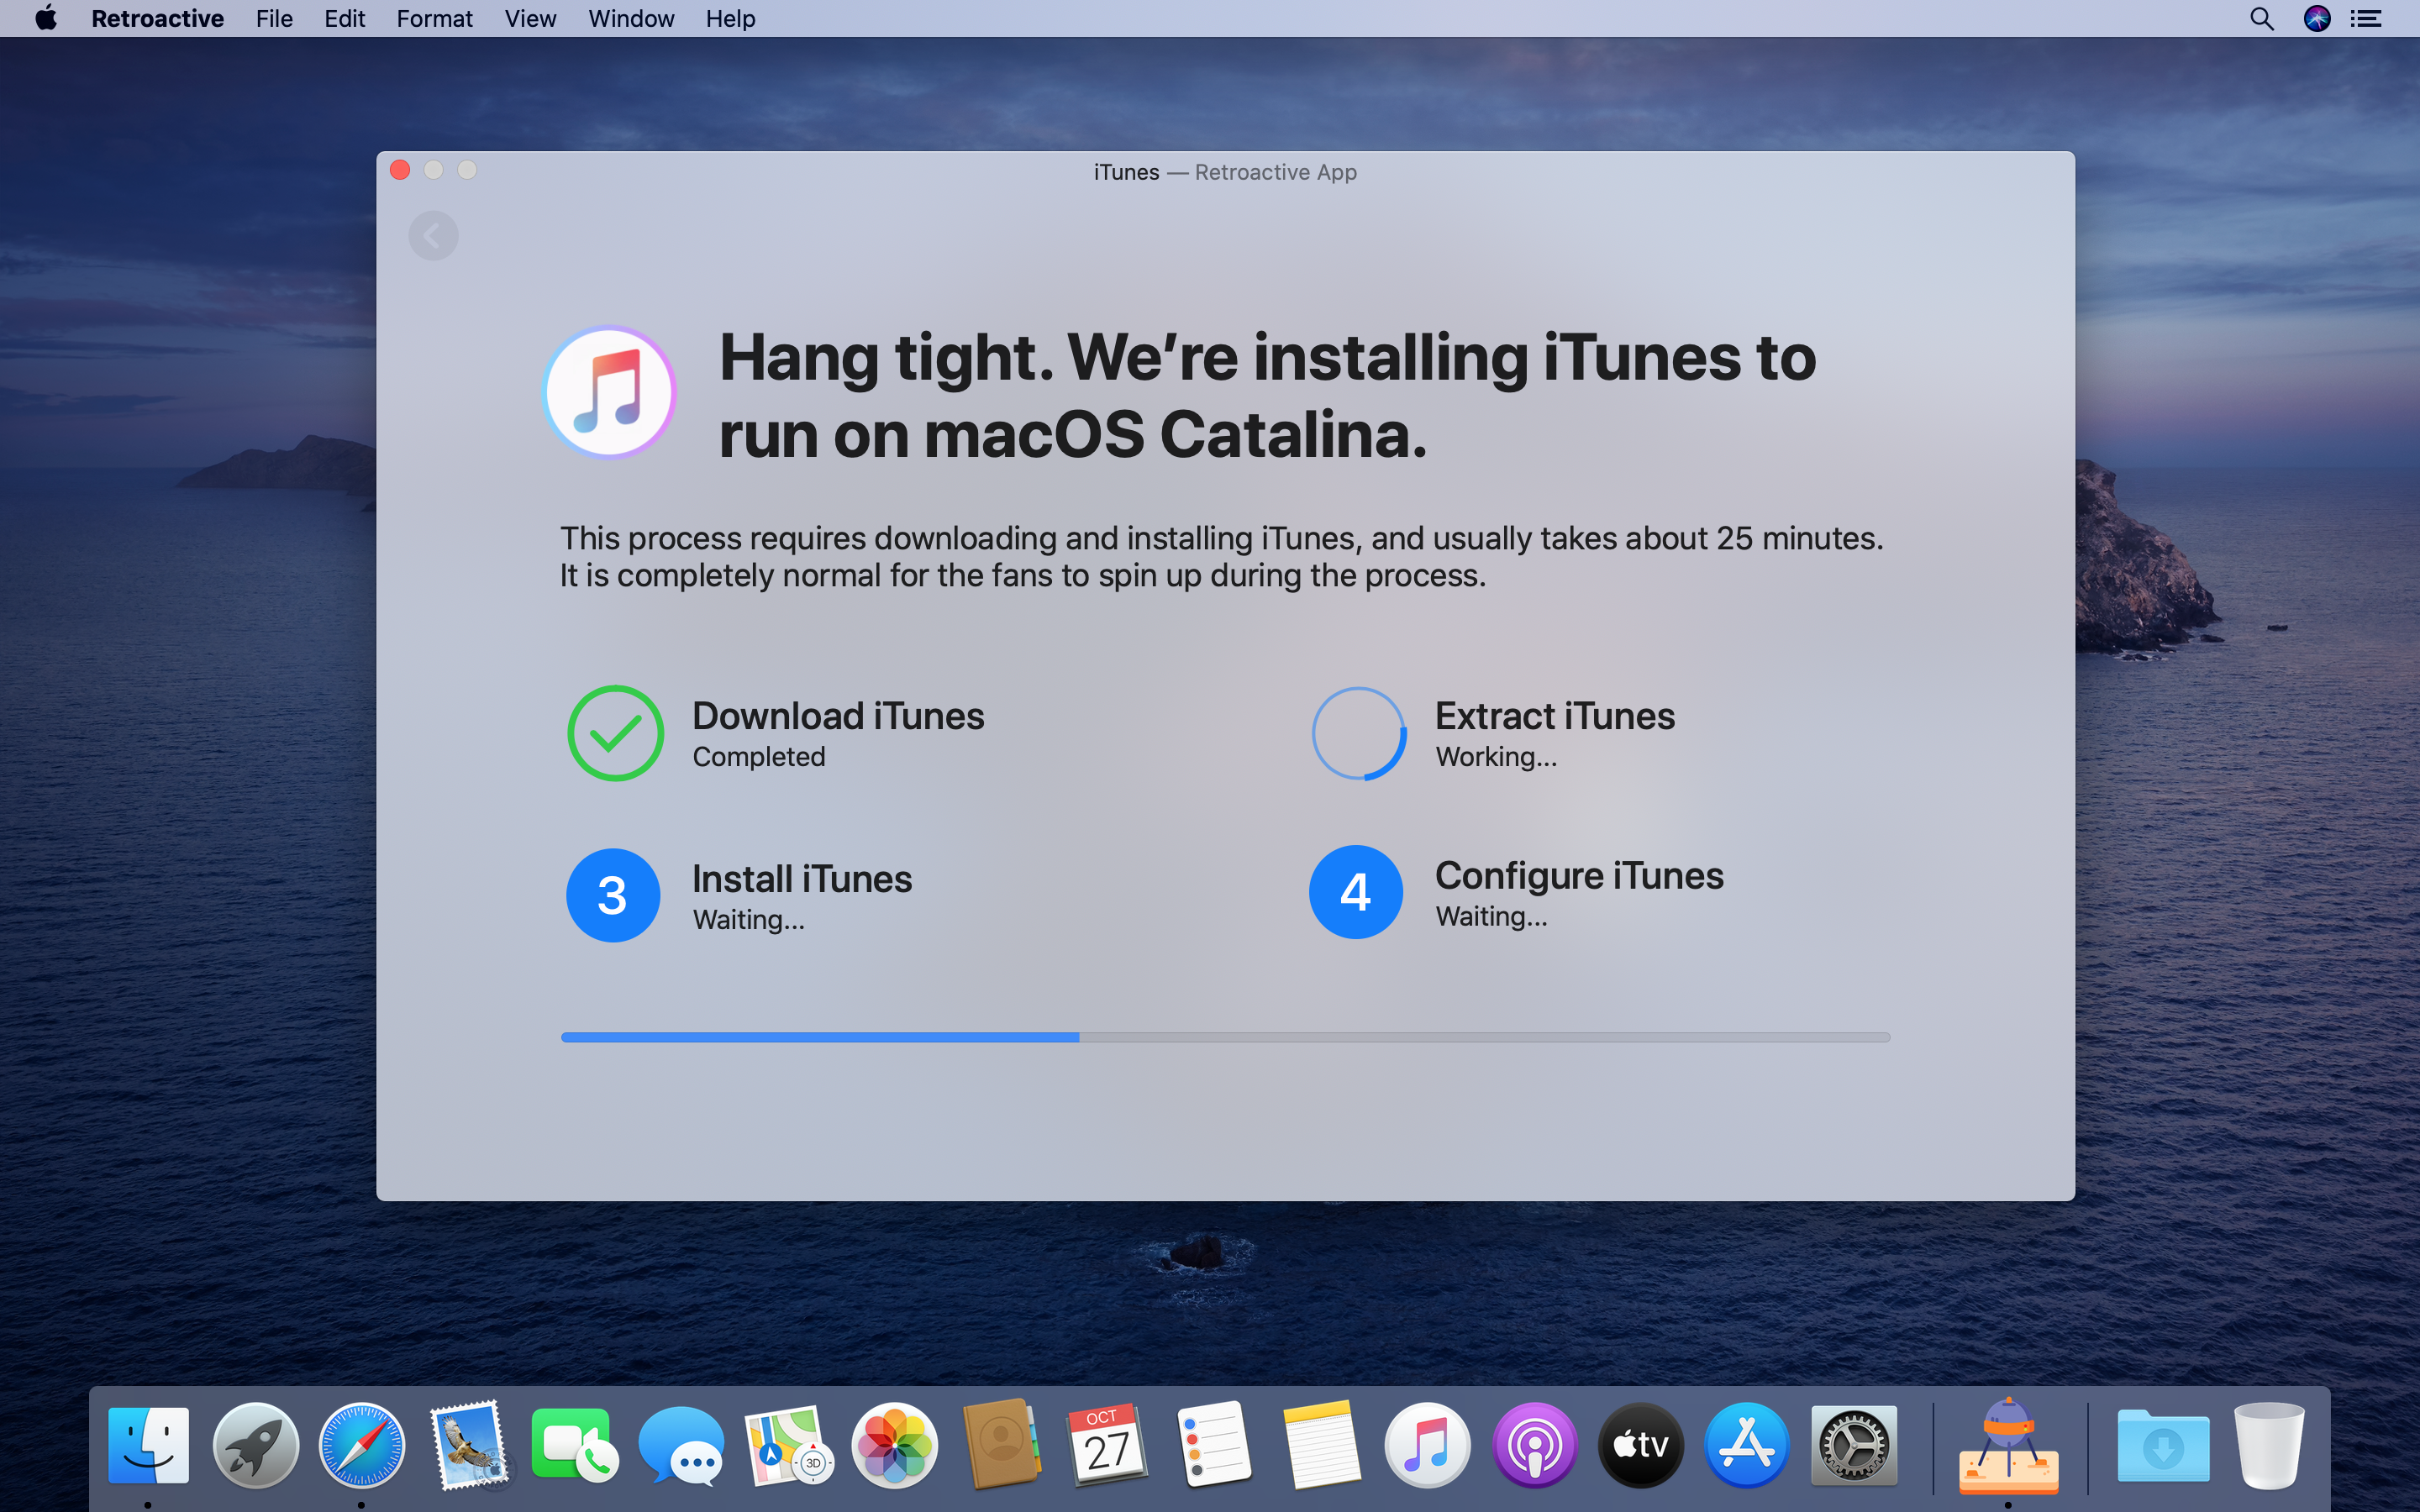Open the Help menu
This screenshot has height=1512, width=2420.
tap(730, 19)
